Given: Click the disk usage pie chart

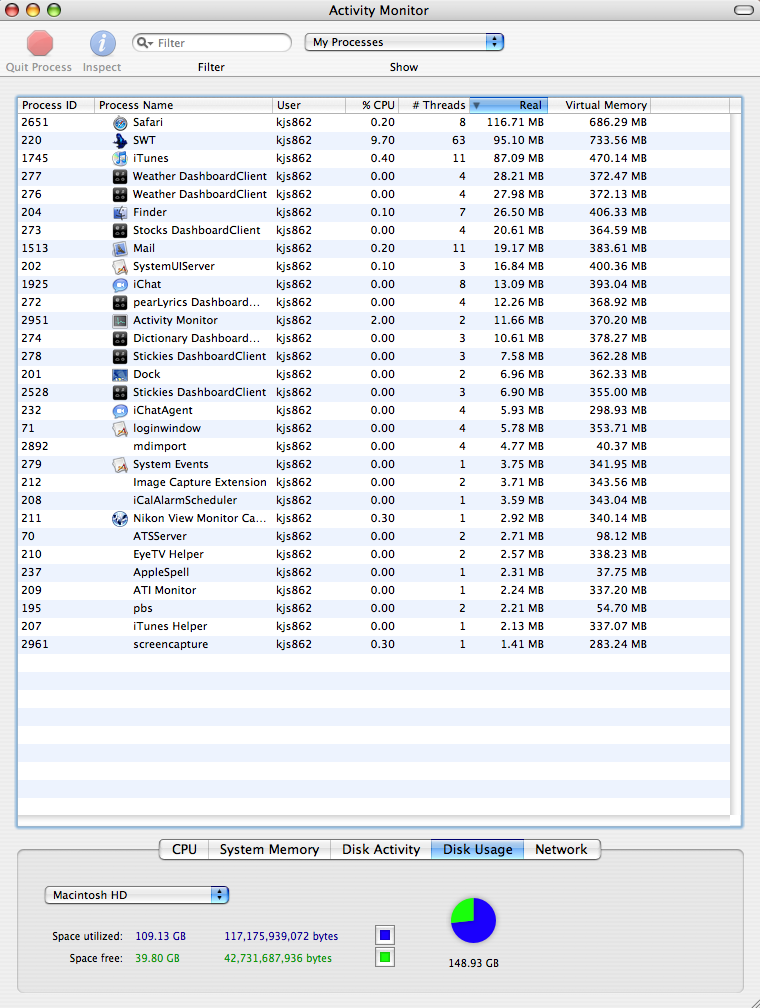Looking at the screenshot, I should click(x=473, y=921).
